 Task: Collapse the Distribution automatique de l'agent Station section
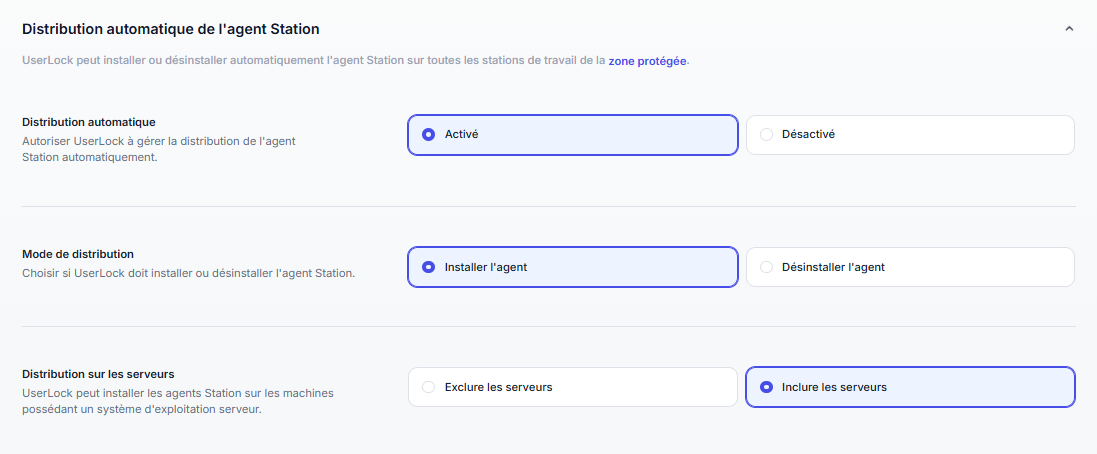coord(1069,30)
